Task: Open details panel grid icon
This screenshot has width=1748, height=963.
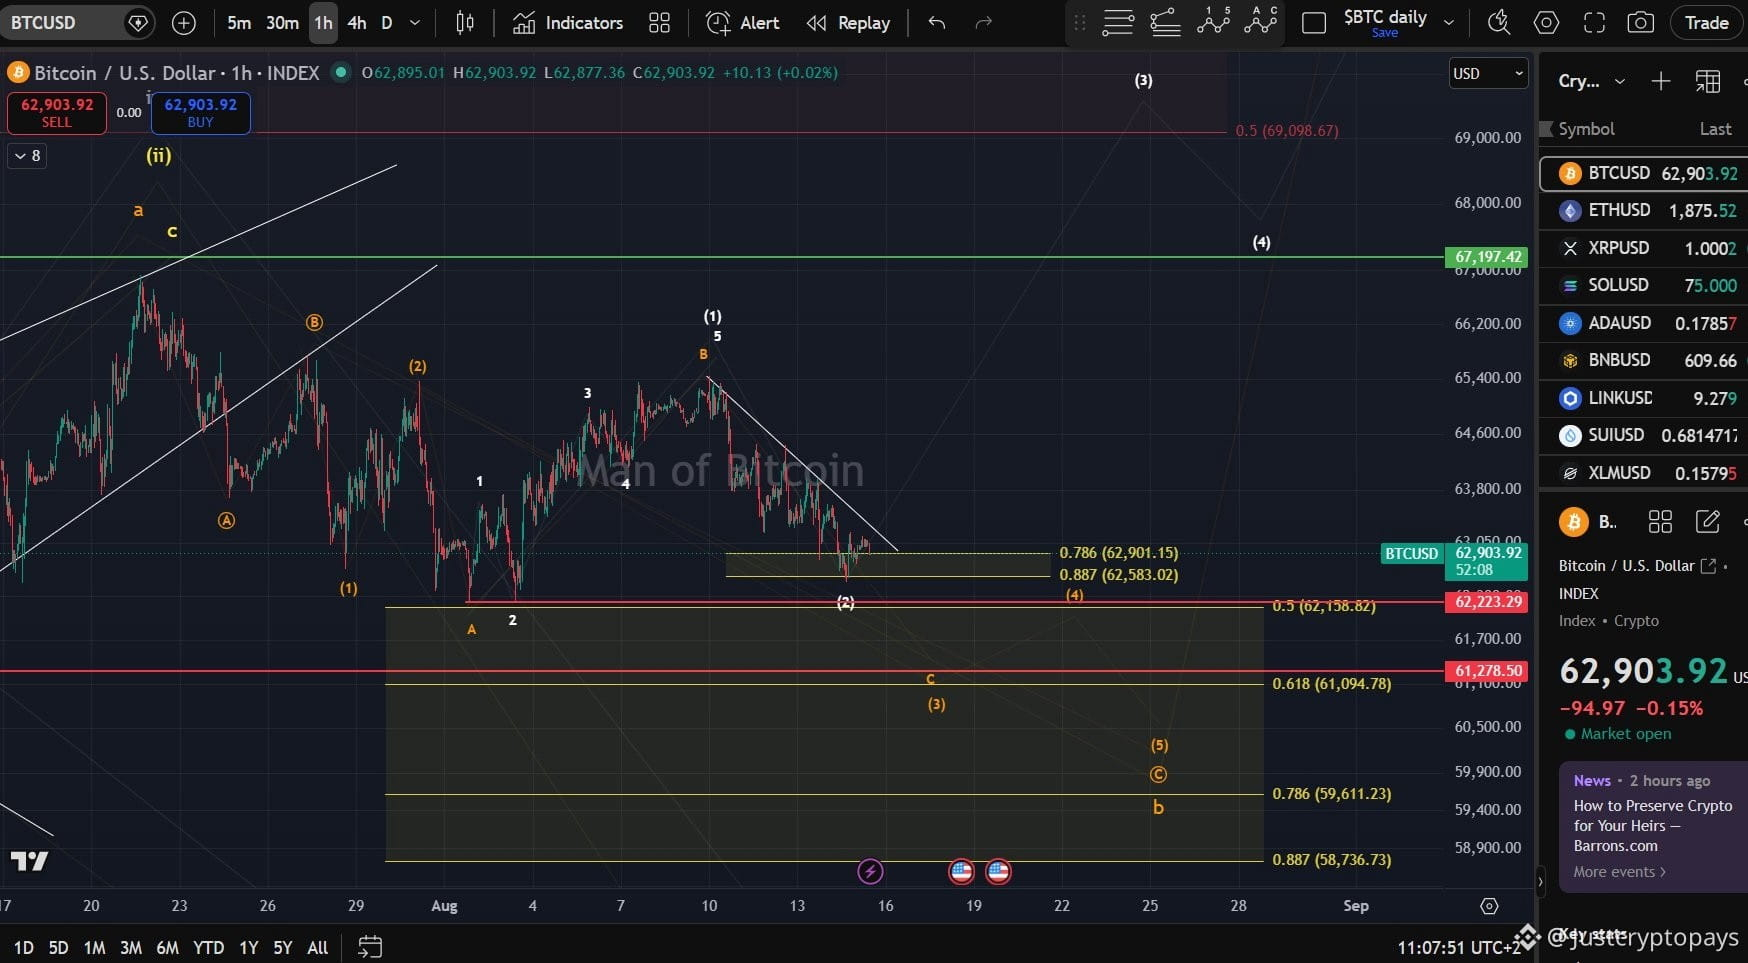Action: tap(1660, 521)
